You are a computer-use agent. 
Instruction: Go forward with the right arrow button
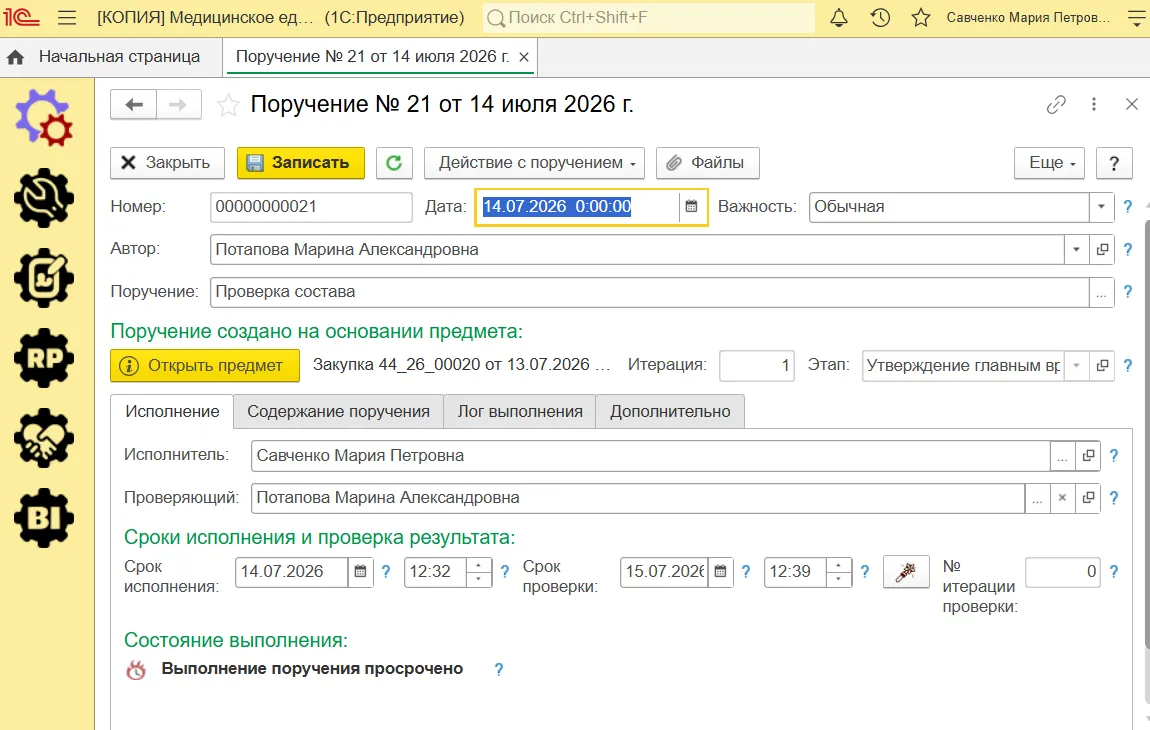tap(178, 105)
